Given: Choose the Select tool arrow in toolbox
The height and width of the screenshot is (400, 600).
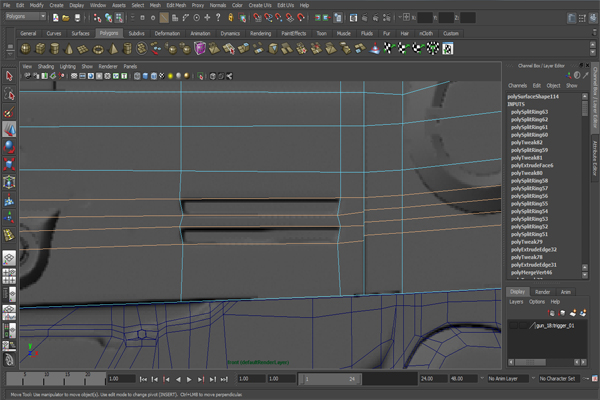Looking at the screenshot, I should point(9,76).
